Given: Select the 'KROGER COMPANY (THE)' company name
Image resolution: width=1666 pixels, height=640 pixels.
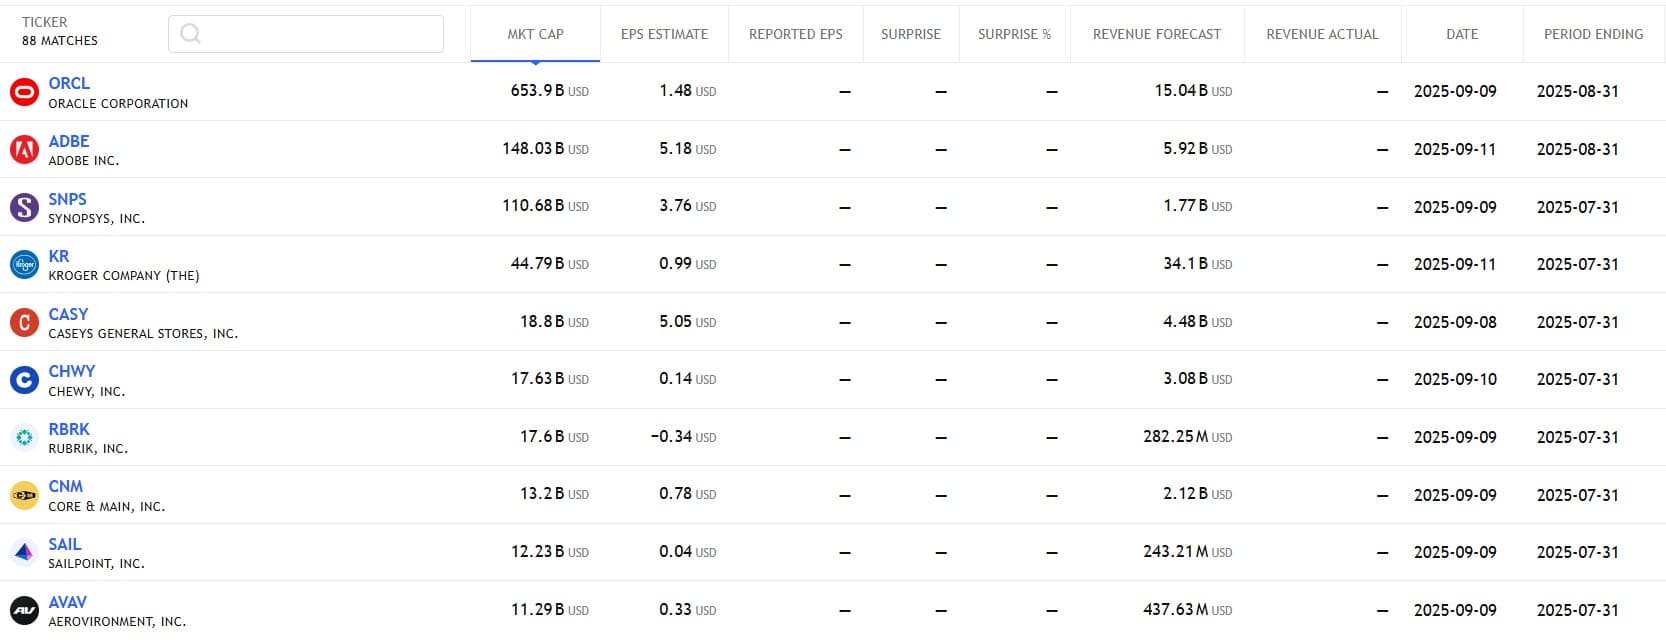Looking at the screenshot, I should coord(124,276).
